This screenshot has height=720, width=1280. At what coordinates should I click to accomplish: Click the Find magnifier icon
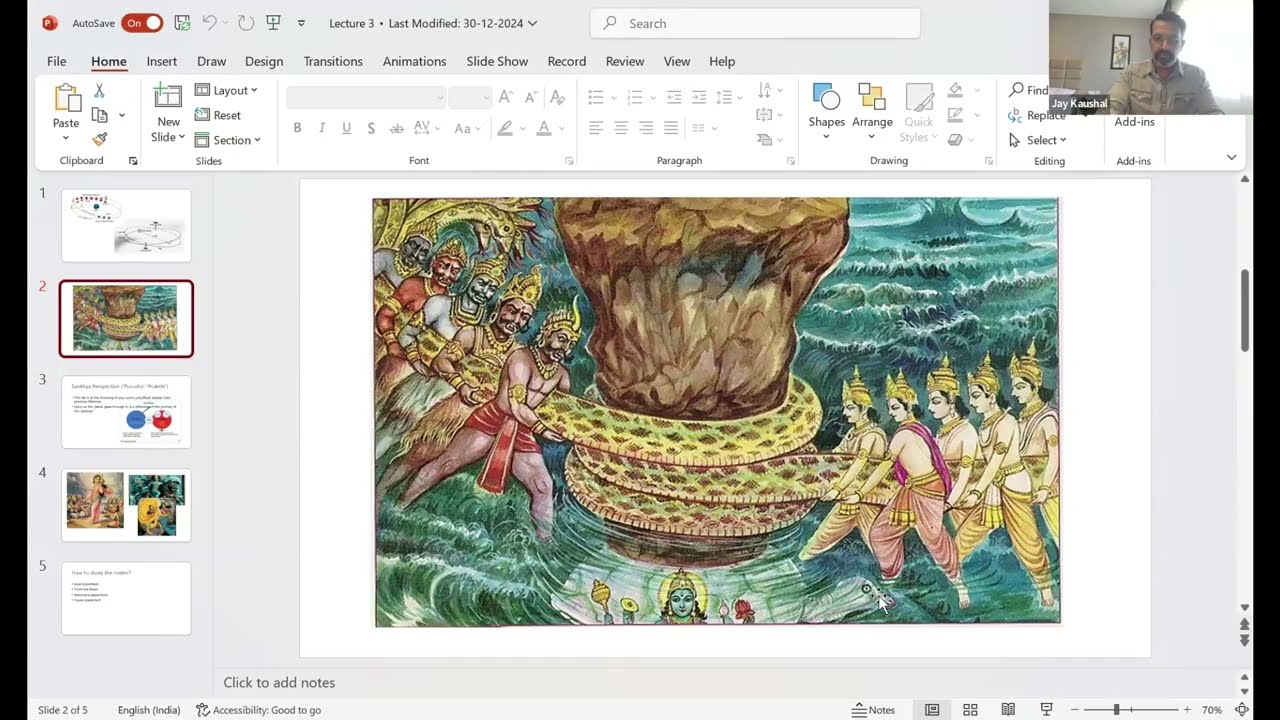1016,90
